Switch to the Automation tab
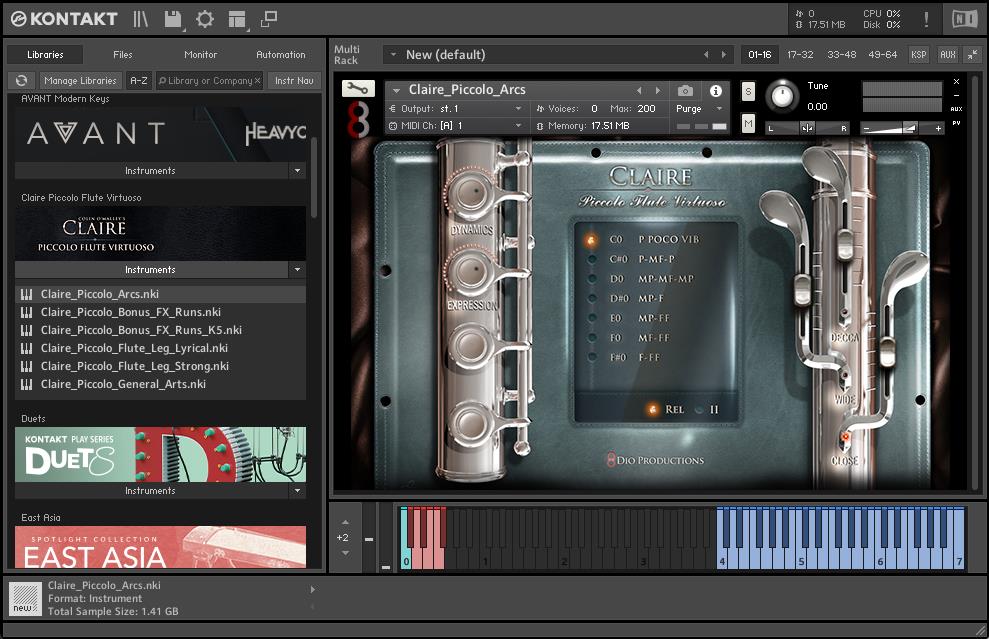 point(281,55)
